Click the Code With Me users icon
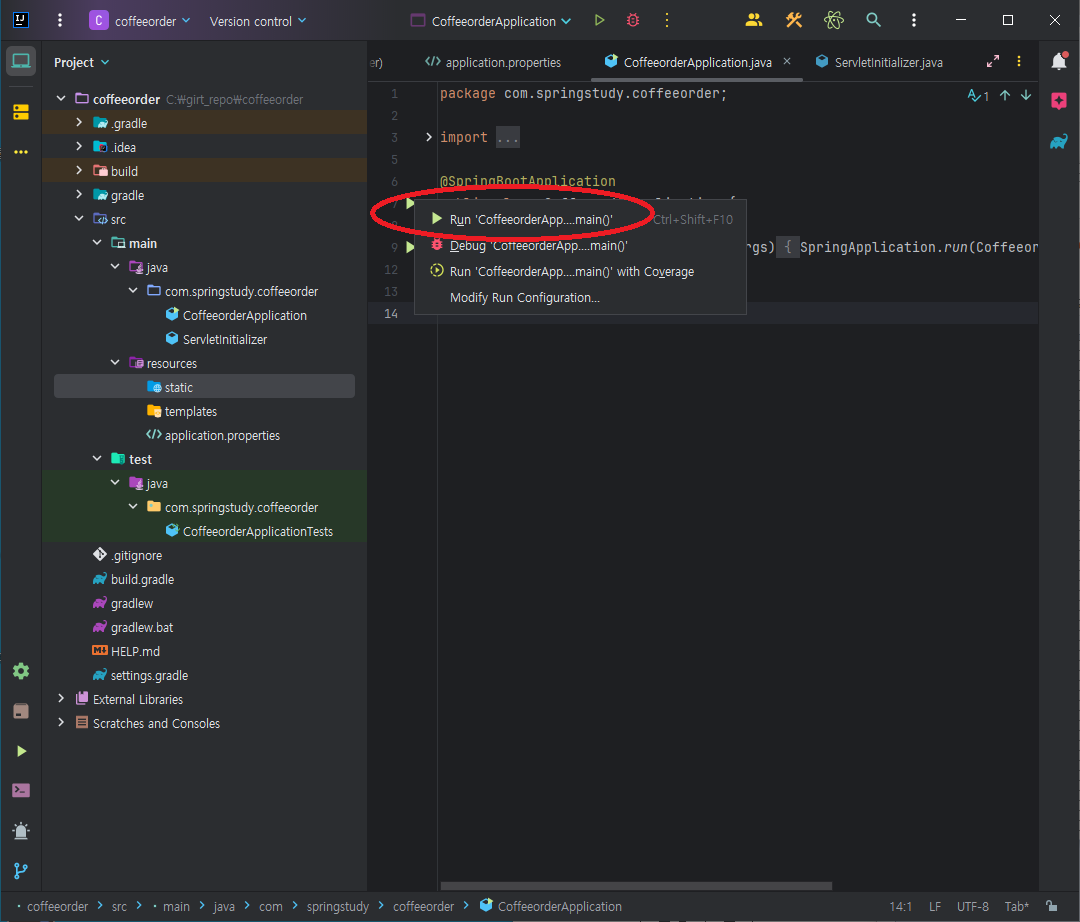1080x922 pixels. click(754, 19)
